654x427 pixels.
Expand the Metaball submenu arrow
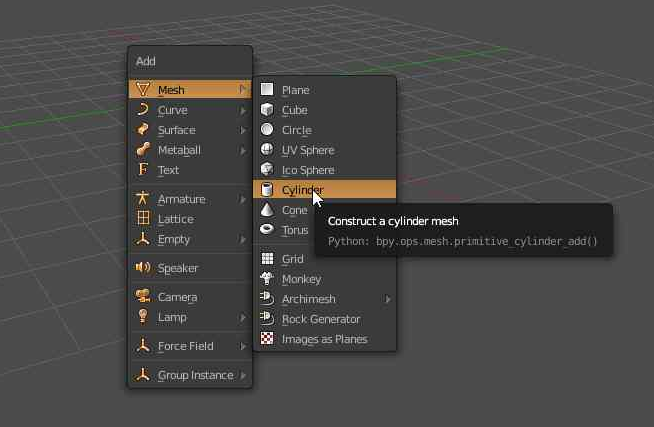coord(243,151)
